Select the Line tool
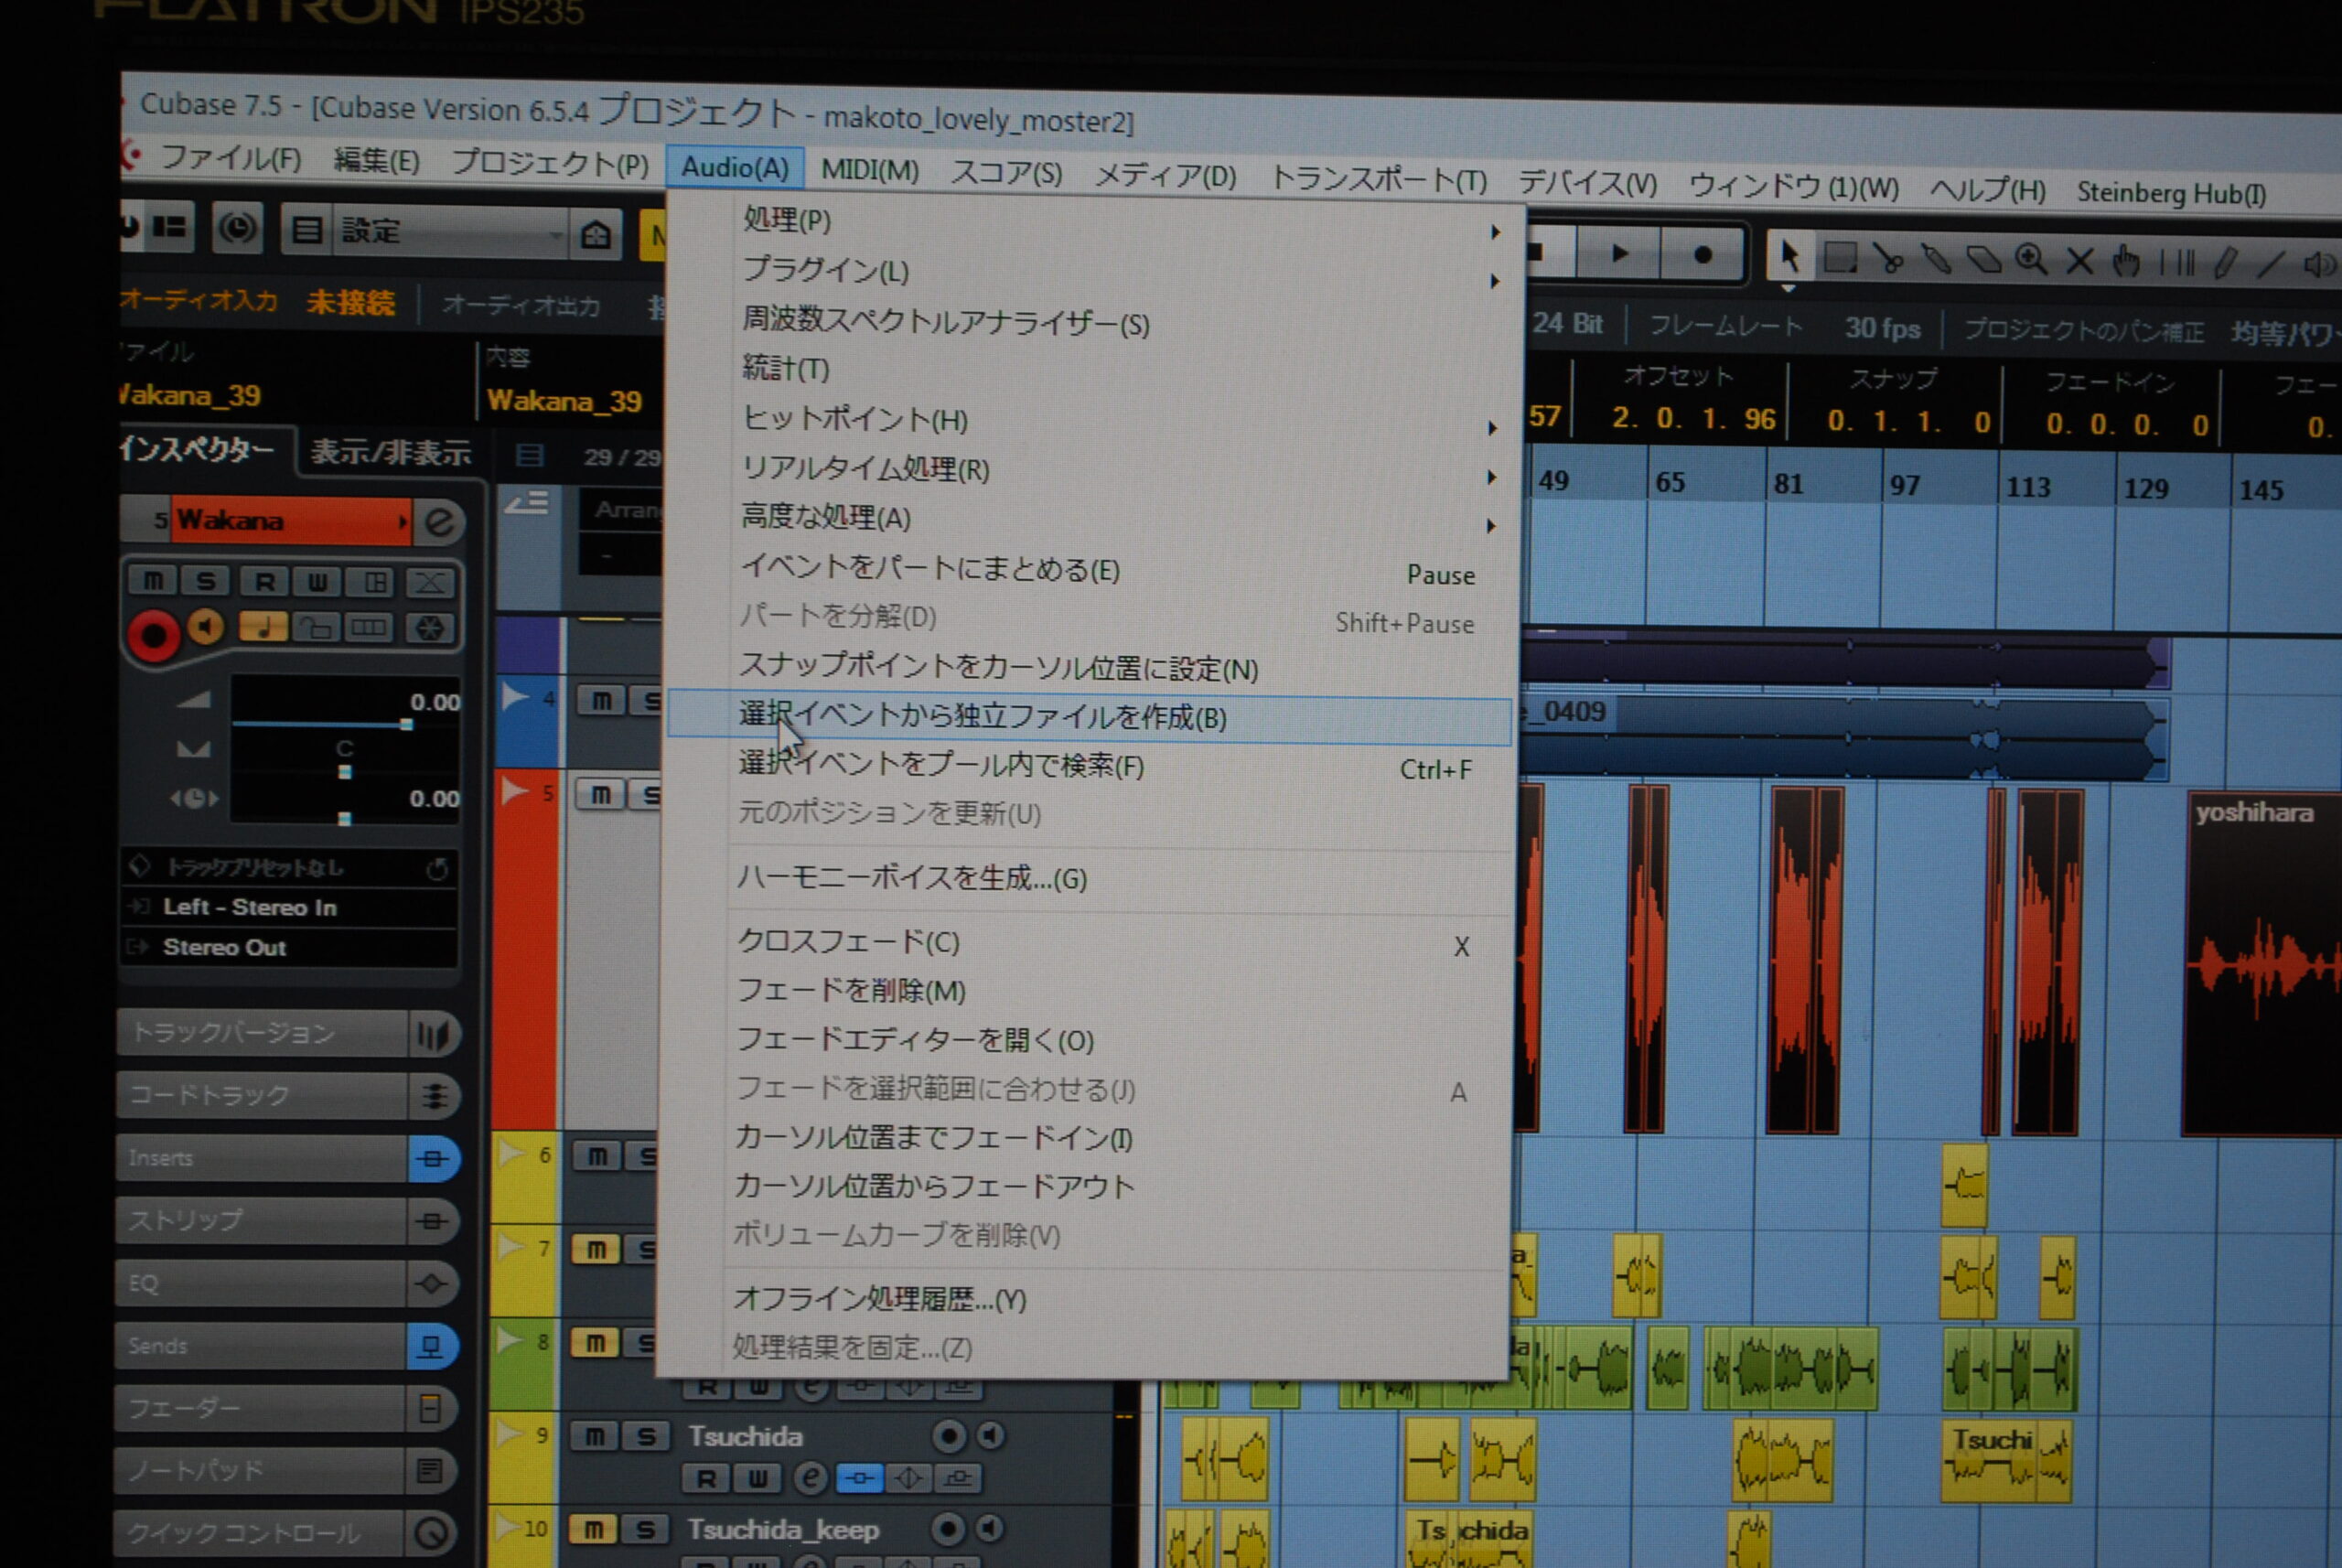Screen dimensions: 2342x1568 click(x=2271, y=265)
